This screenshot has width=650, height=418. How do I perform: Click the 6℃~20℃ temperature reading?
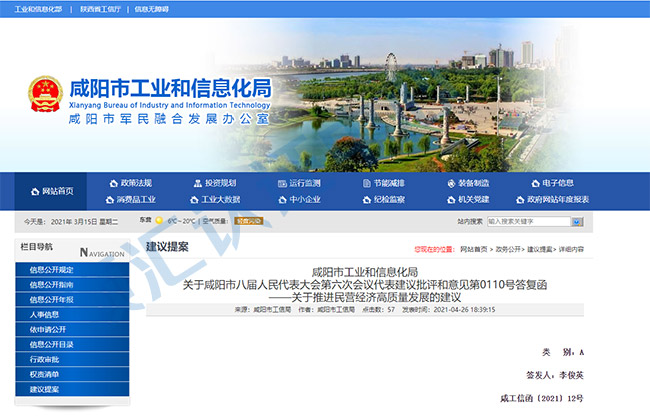pyautogui.click(x=181, y=221)
